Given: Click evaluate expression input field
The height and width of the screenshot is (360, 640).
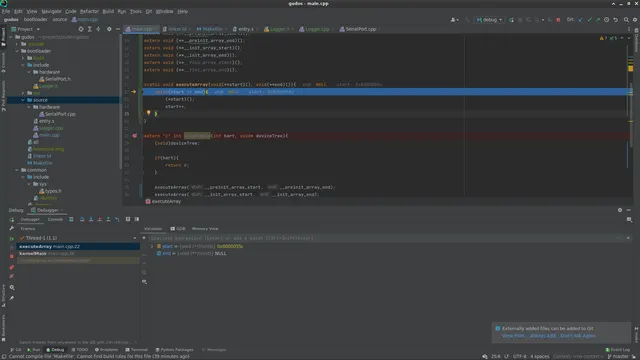Looking at the screenshot, I should (384, 238).
